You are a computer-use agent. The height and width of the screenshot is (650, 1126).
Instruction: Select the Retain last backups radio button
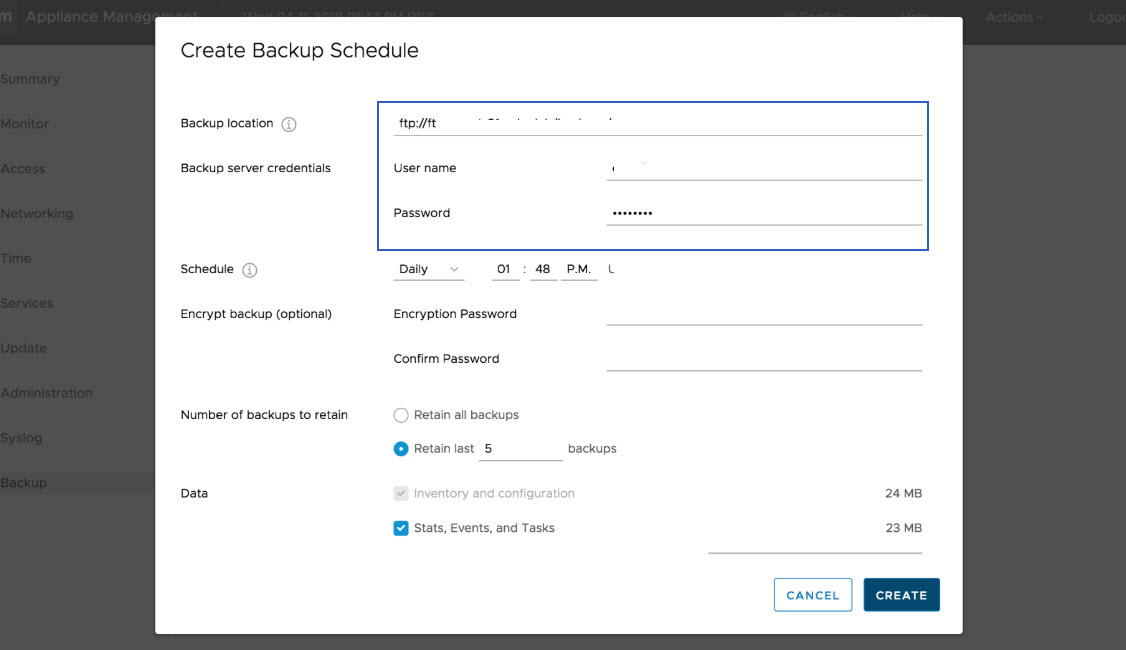[401, 449]
